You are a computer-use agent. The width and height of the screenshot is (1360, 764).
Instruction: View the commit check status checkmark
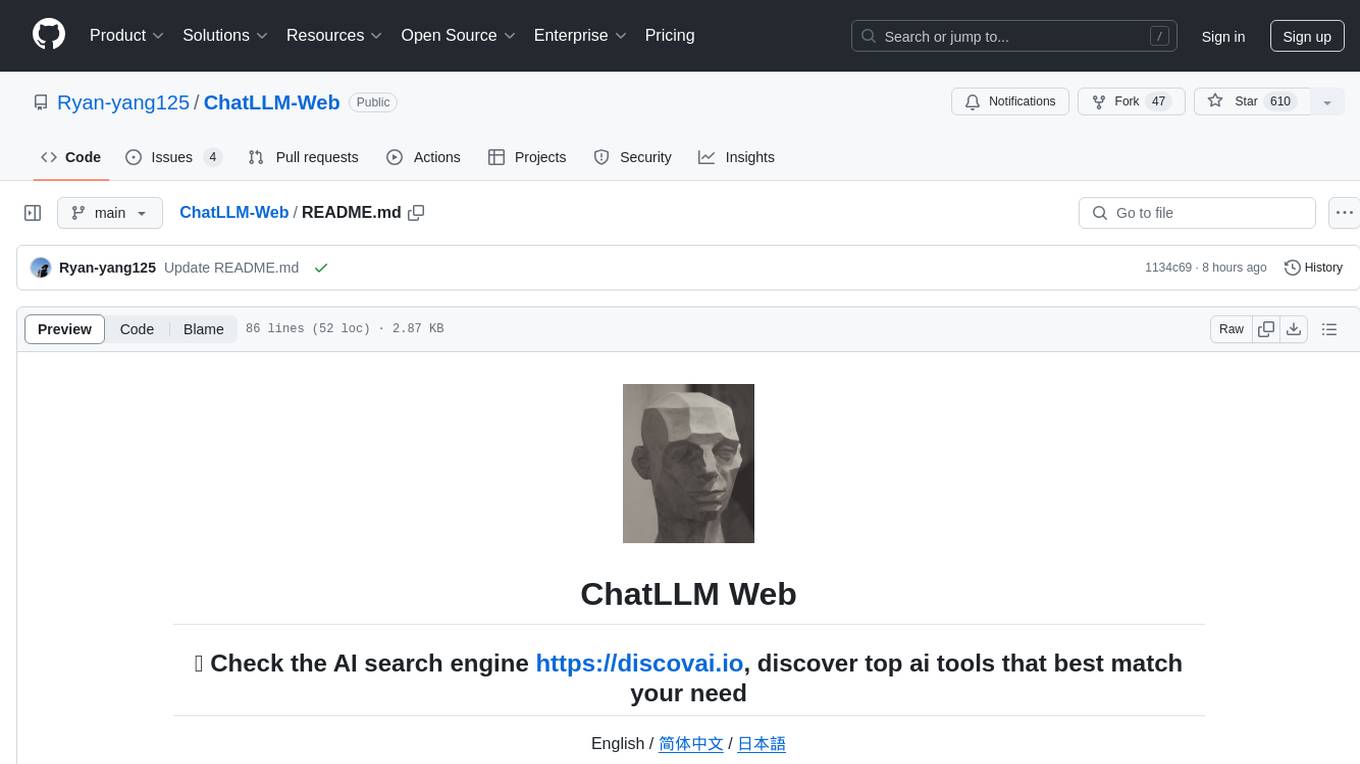coord(321,268)
